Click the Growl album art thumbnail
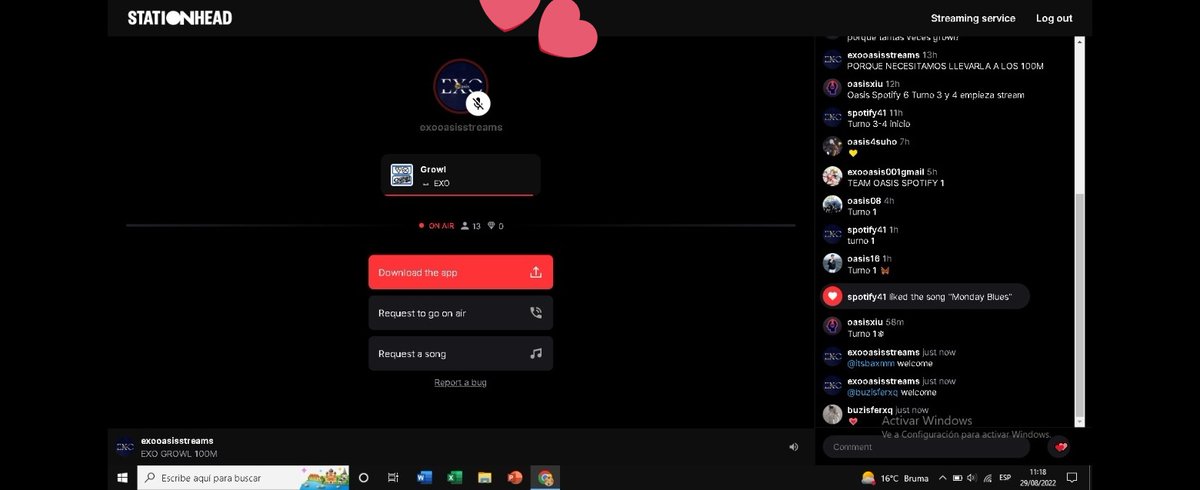1200x490 pixels. 401,175
